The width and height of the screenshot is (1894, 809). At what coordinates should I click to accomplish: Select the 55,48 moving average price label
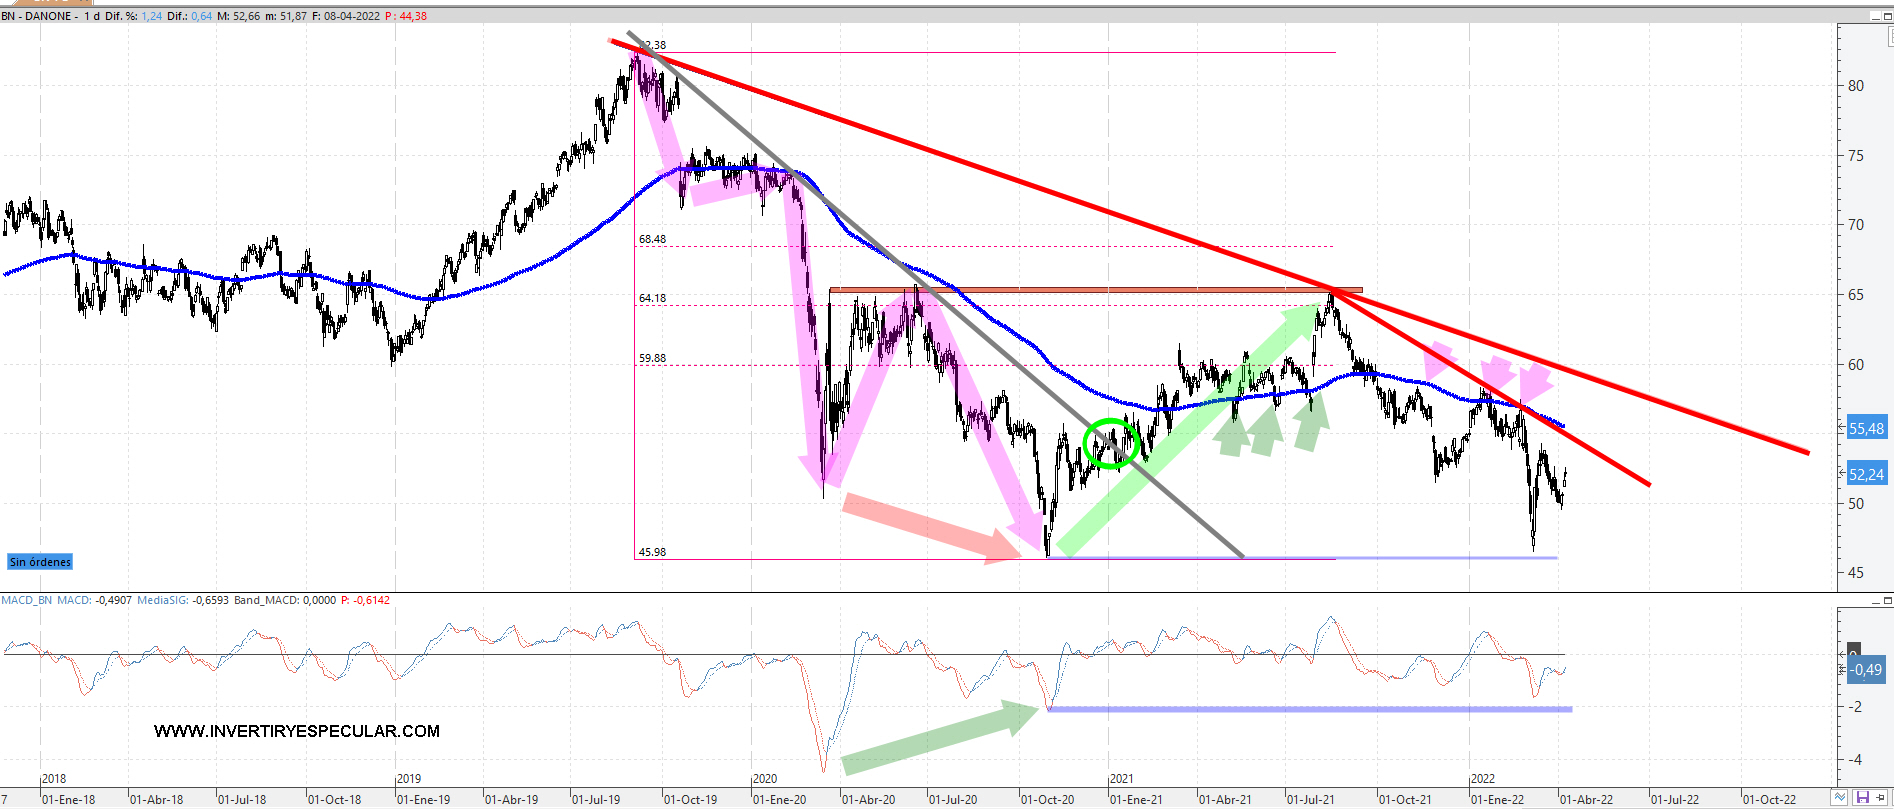click(1866, 428)
